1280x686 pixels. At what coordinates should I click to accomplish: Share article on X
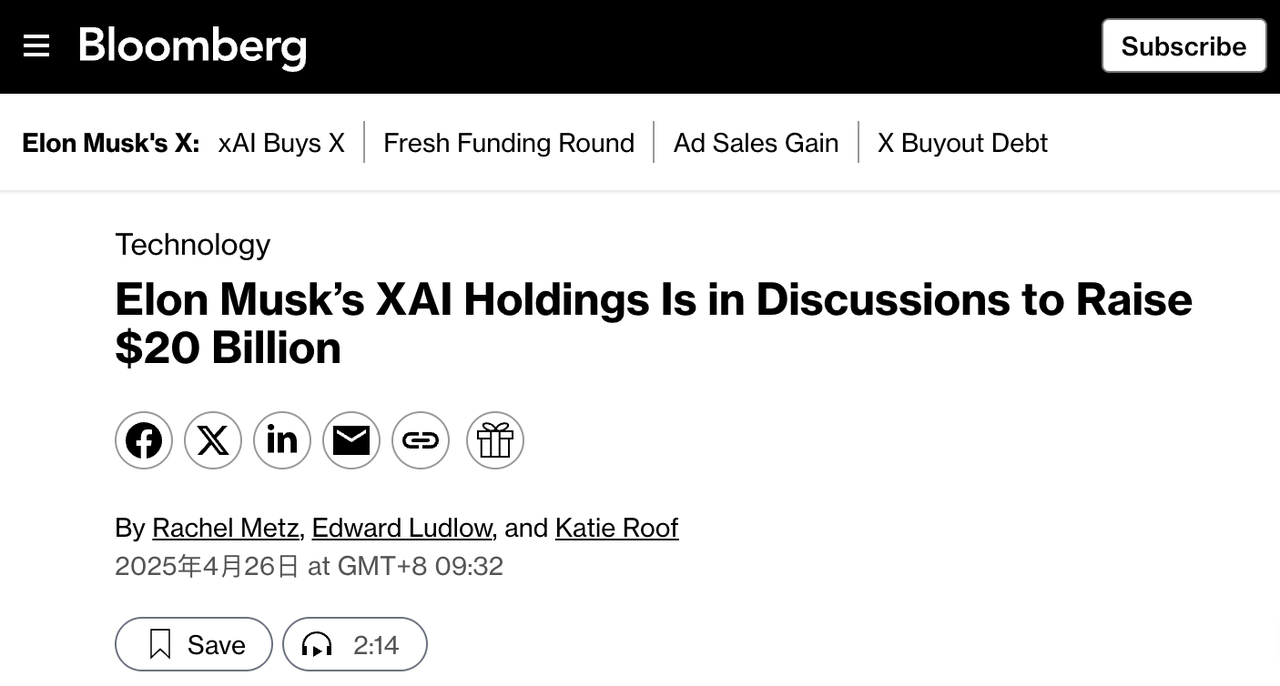tap(213, 440)
